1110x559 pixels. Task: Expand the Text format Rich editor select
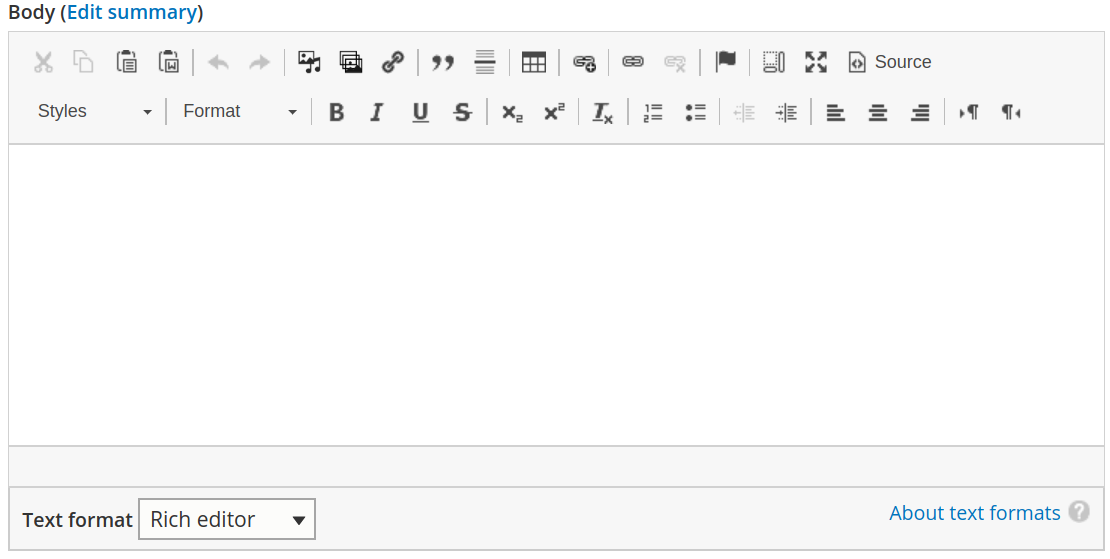coord(227,520)
